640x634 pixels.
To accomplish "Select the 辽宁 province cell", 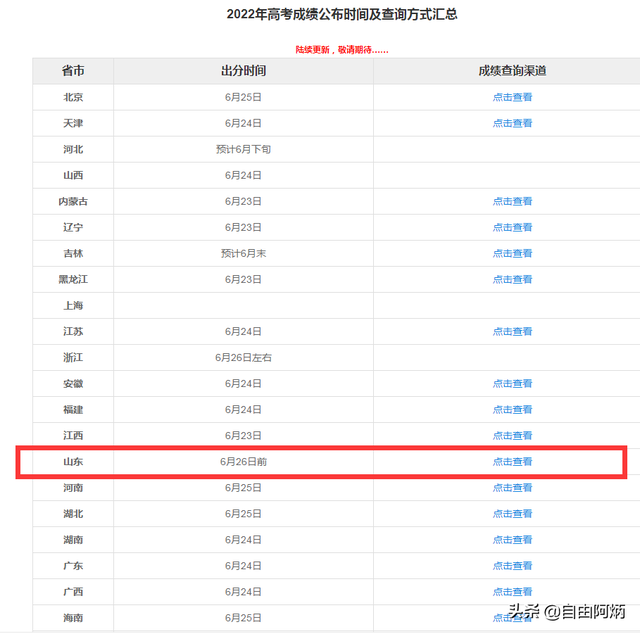I will click(x=73, y=227).
